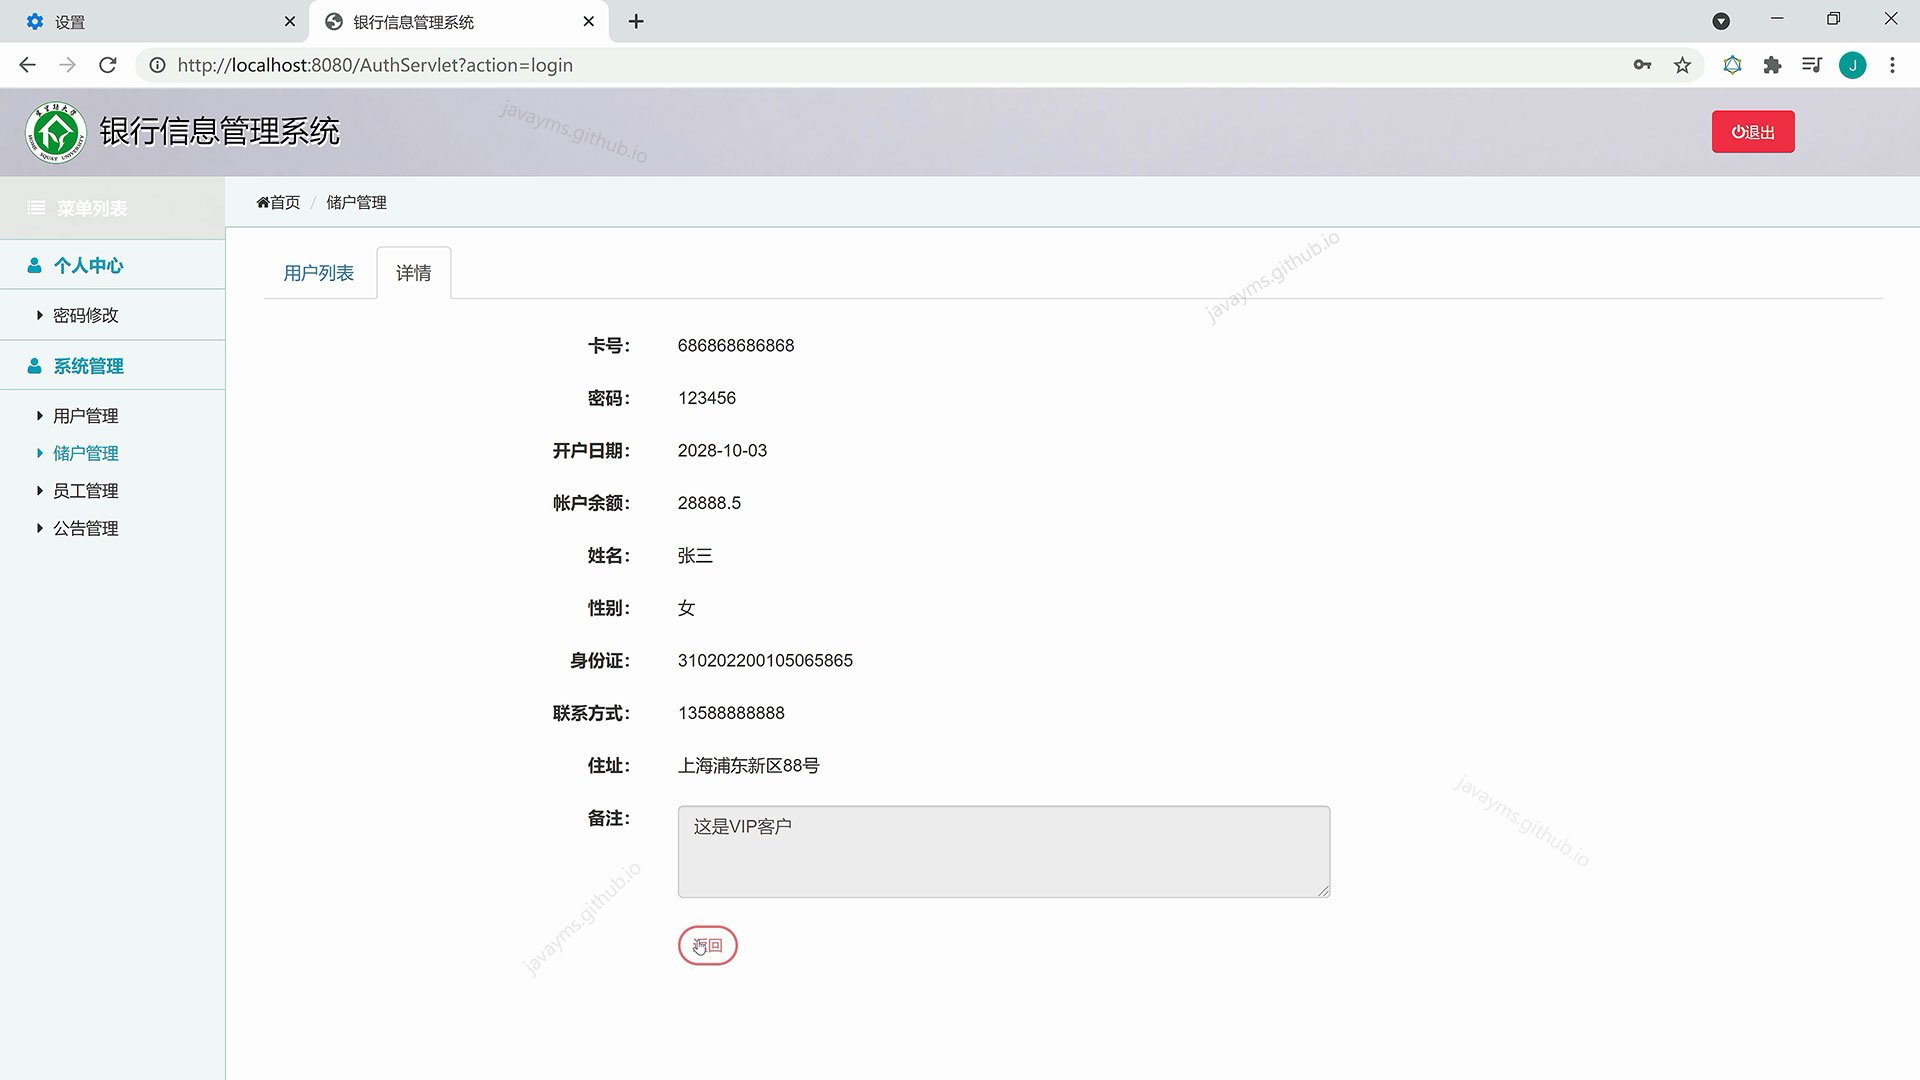Open the Chrome profile avatar J
The height and width of the screenshot is (1080, 1920).
pos(1853,65)
